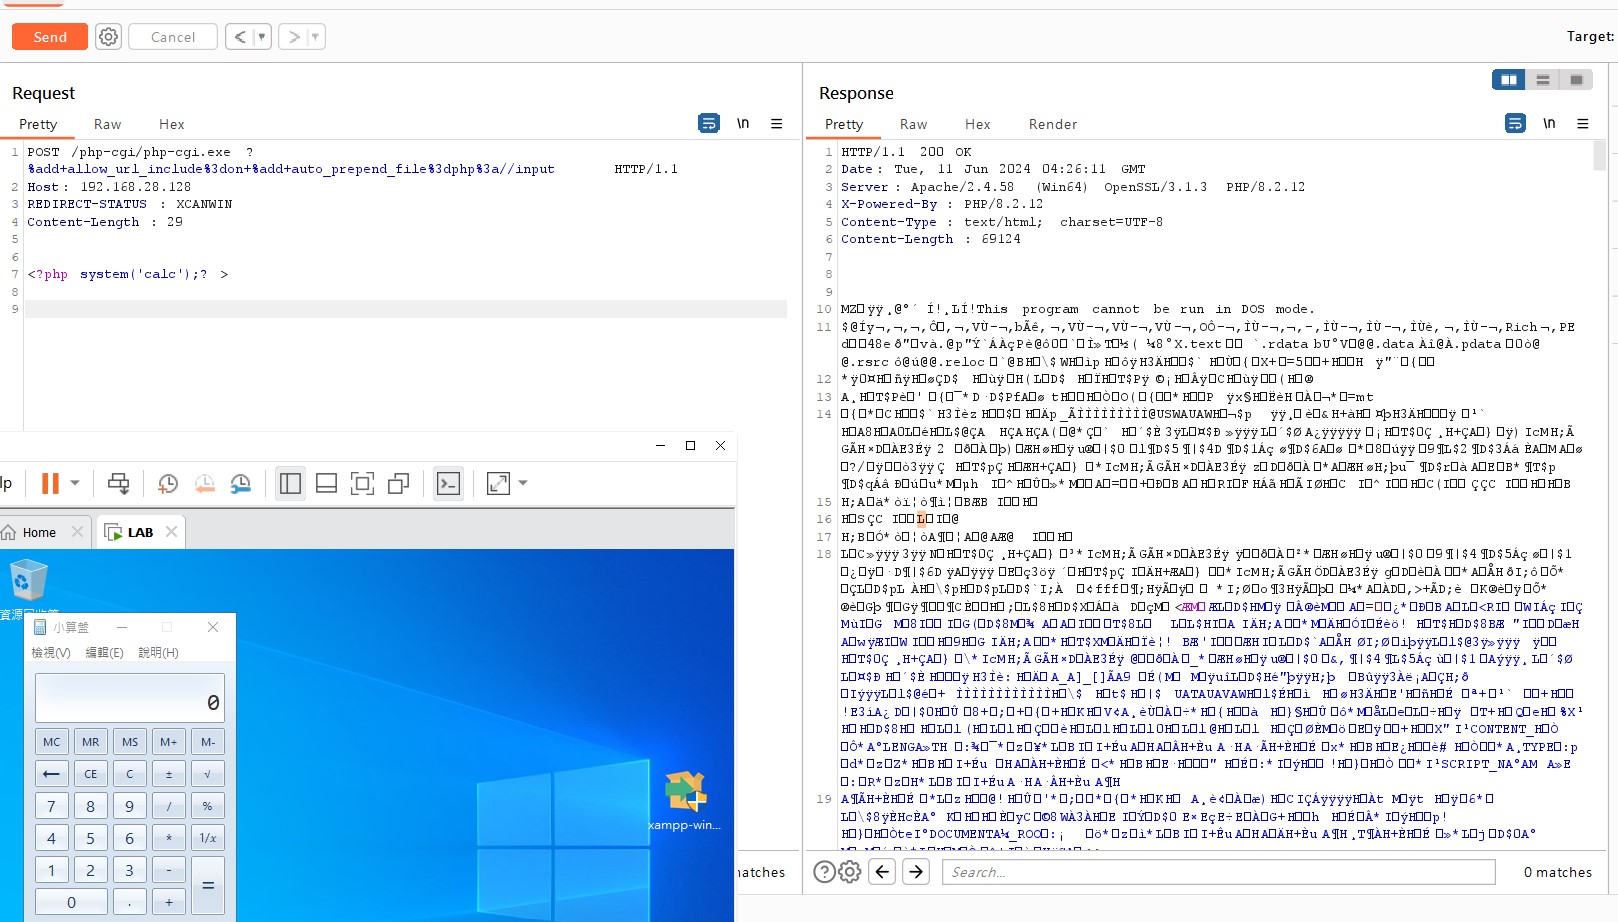Click calculator 1/x reciprocal button
Screen dimensions: 1618x922
pos(207,838)
